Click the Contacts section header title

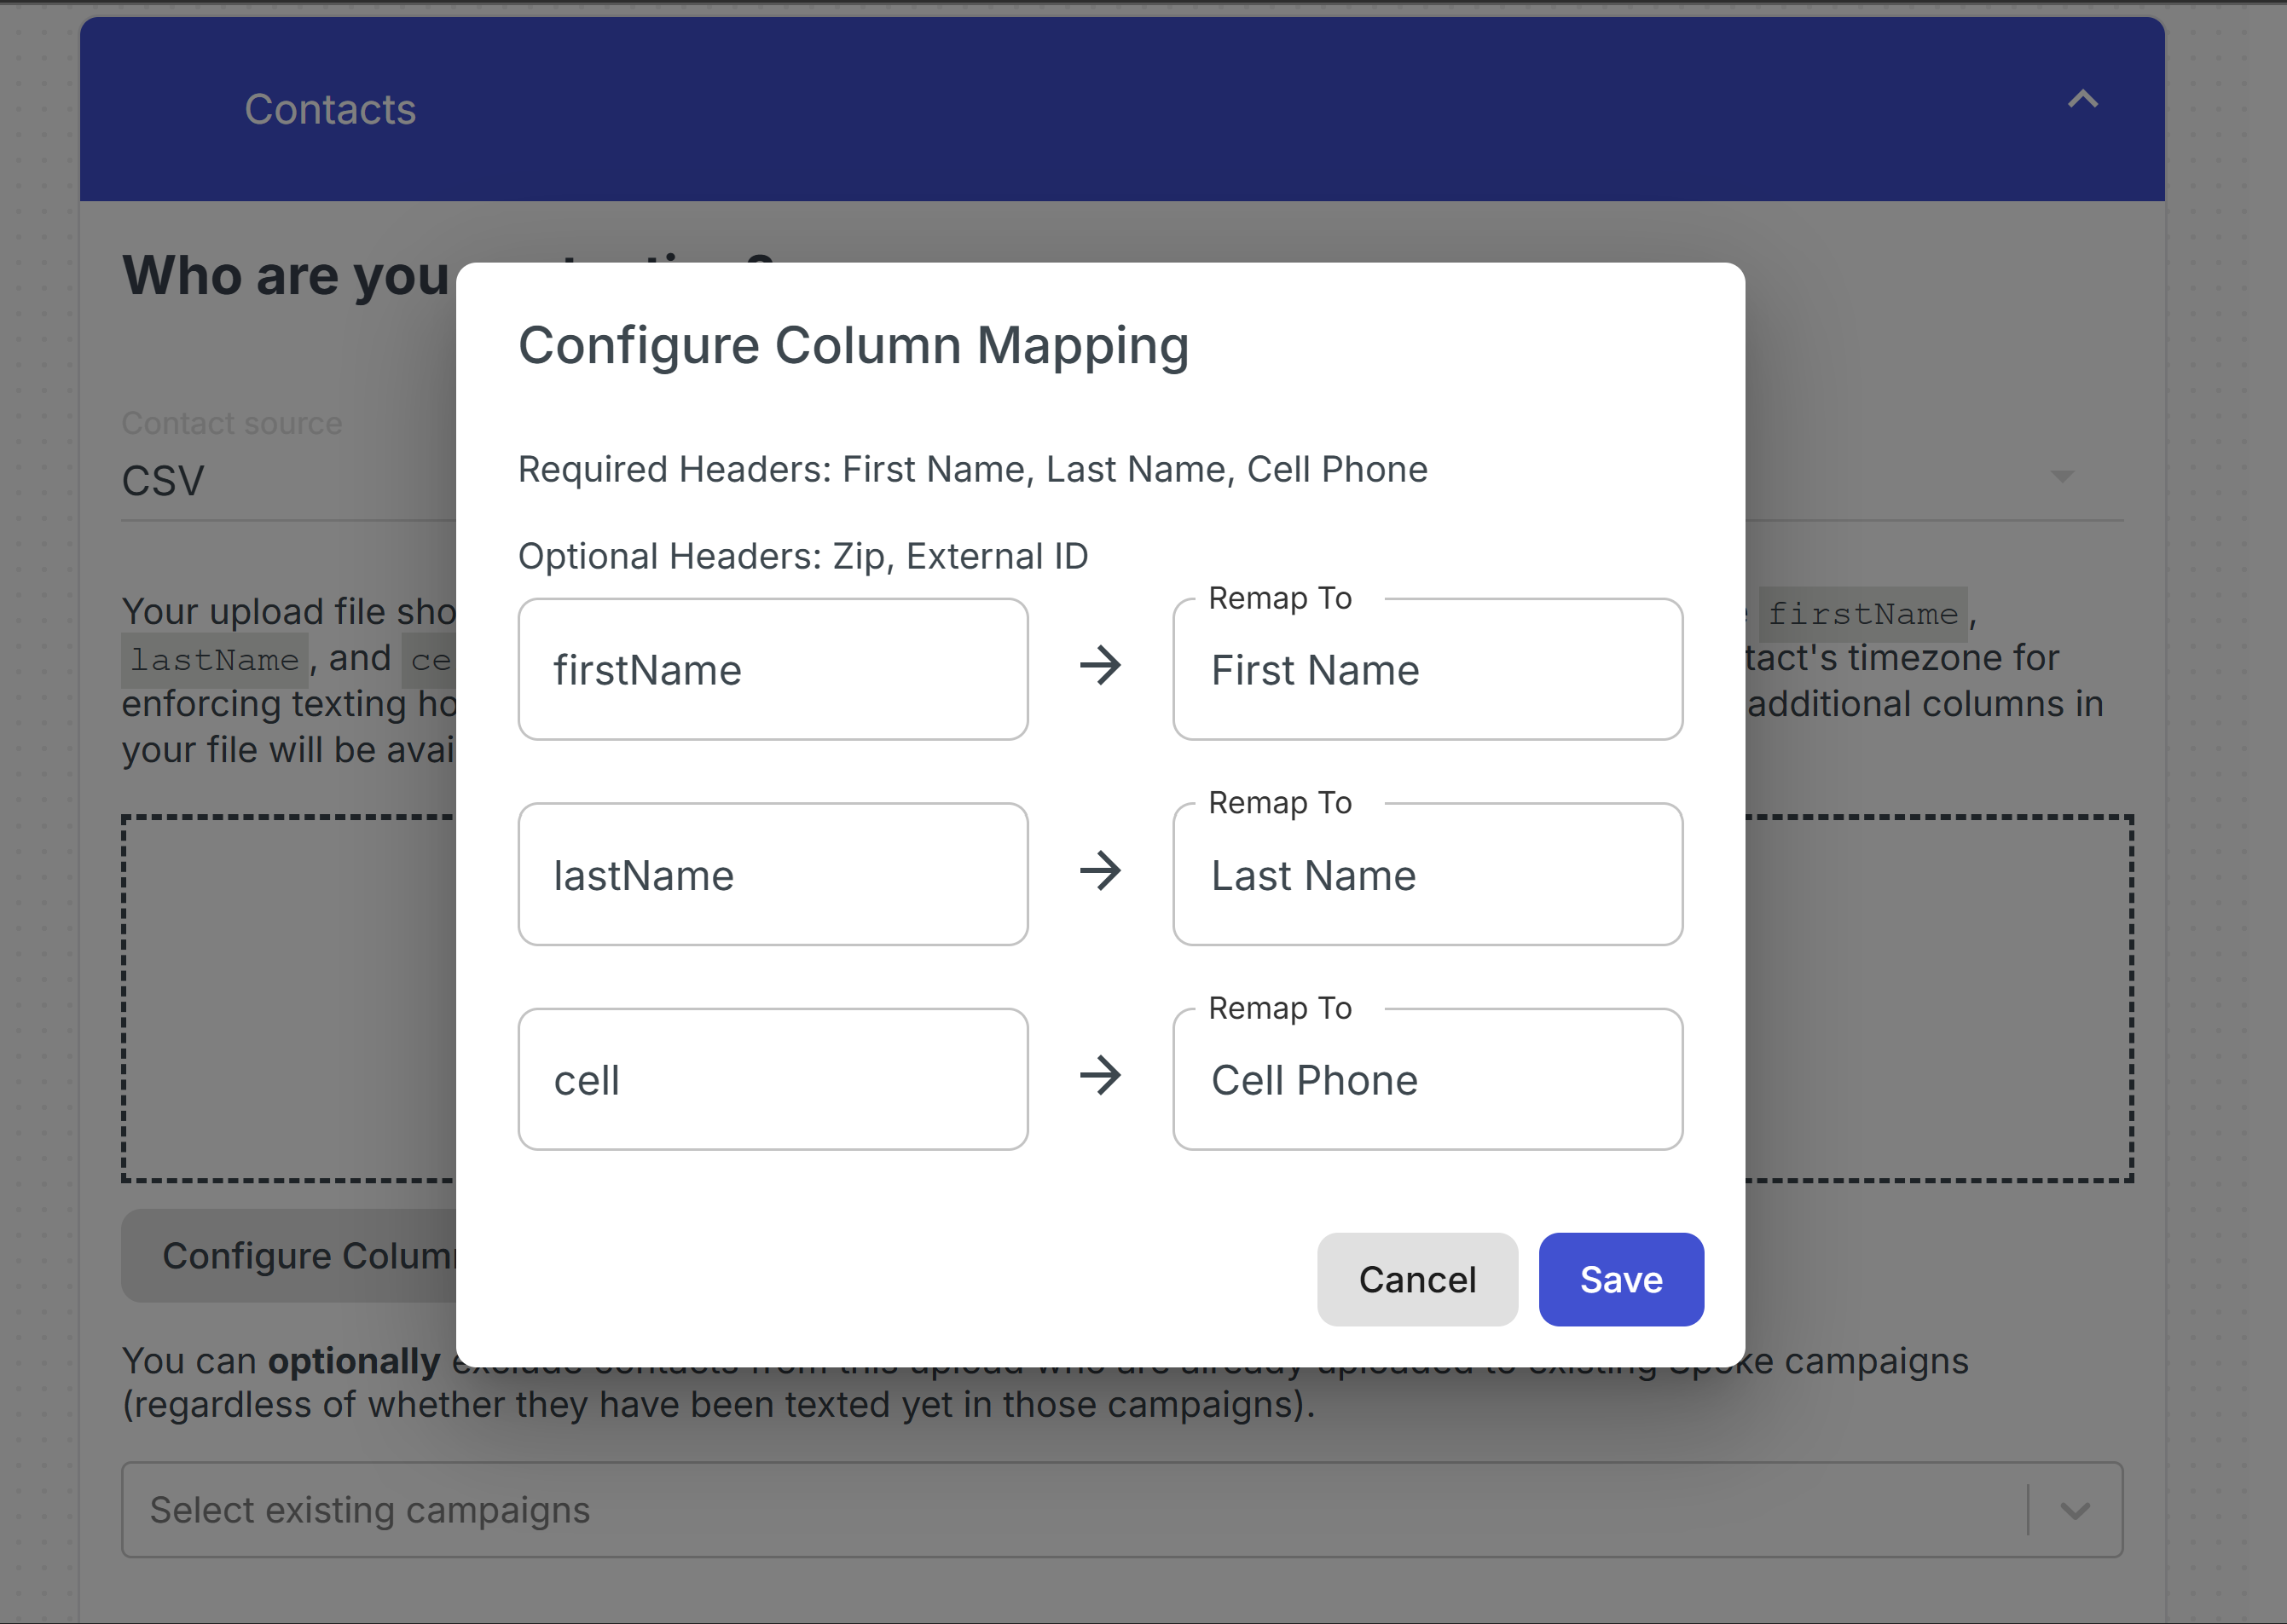click(x=330, y=109)
